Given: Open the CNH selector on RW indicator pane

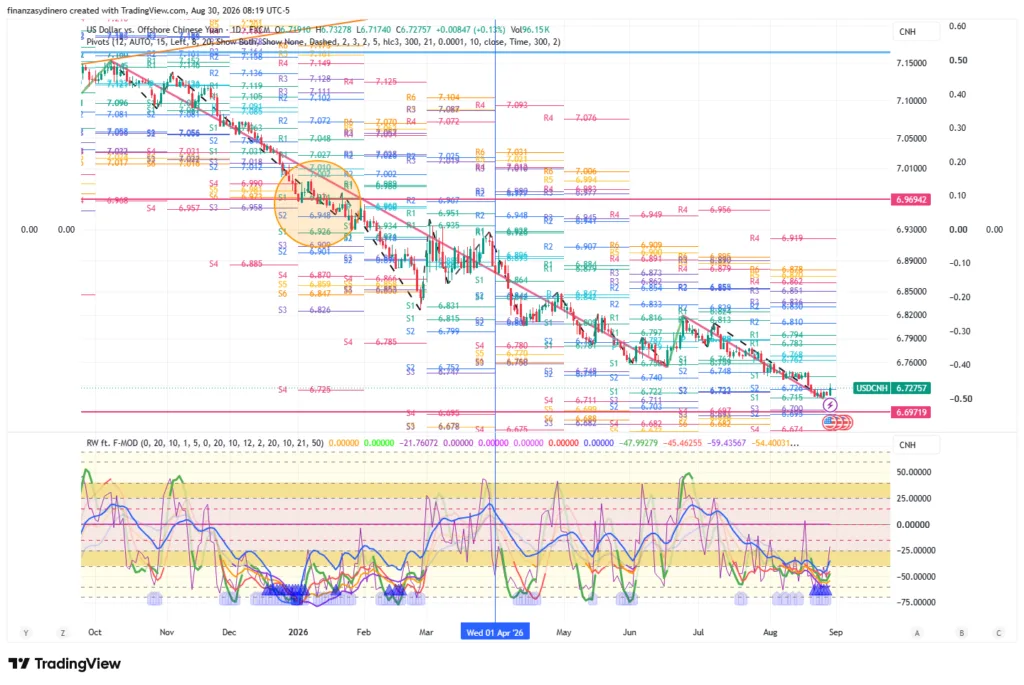Looking at the screenshot, I should coord(916,445).
